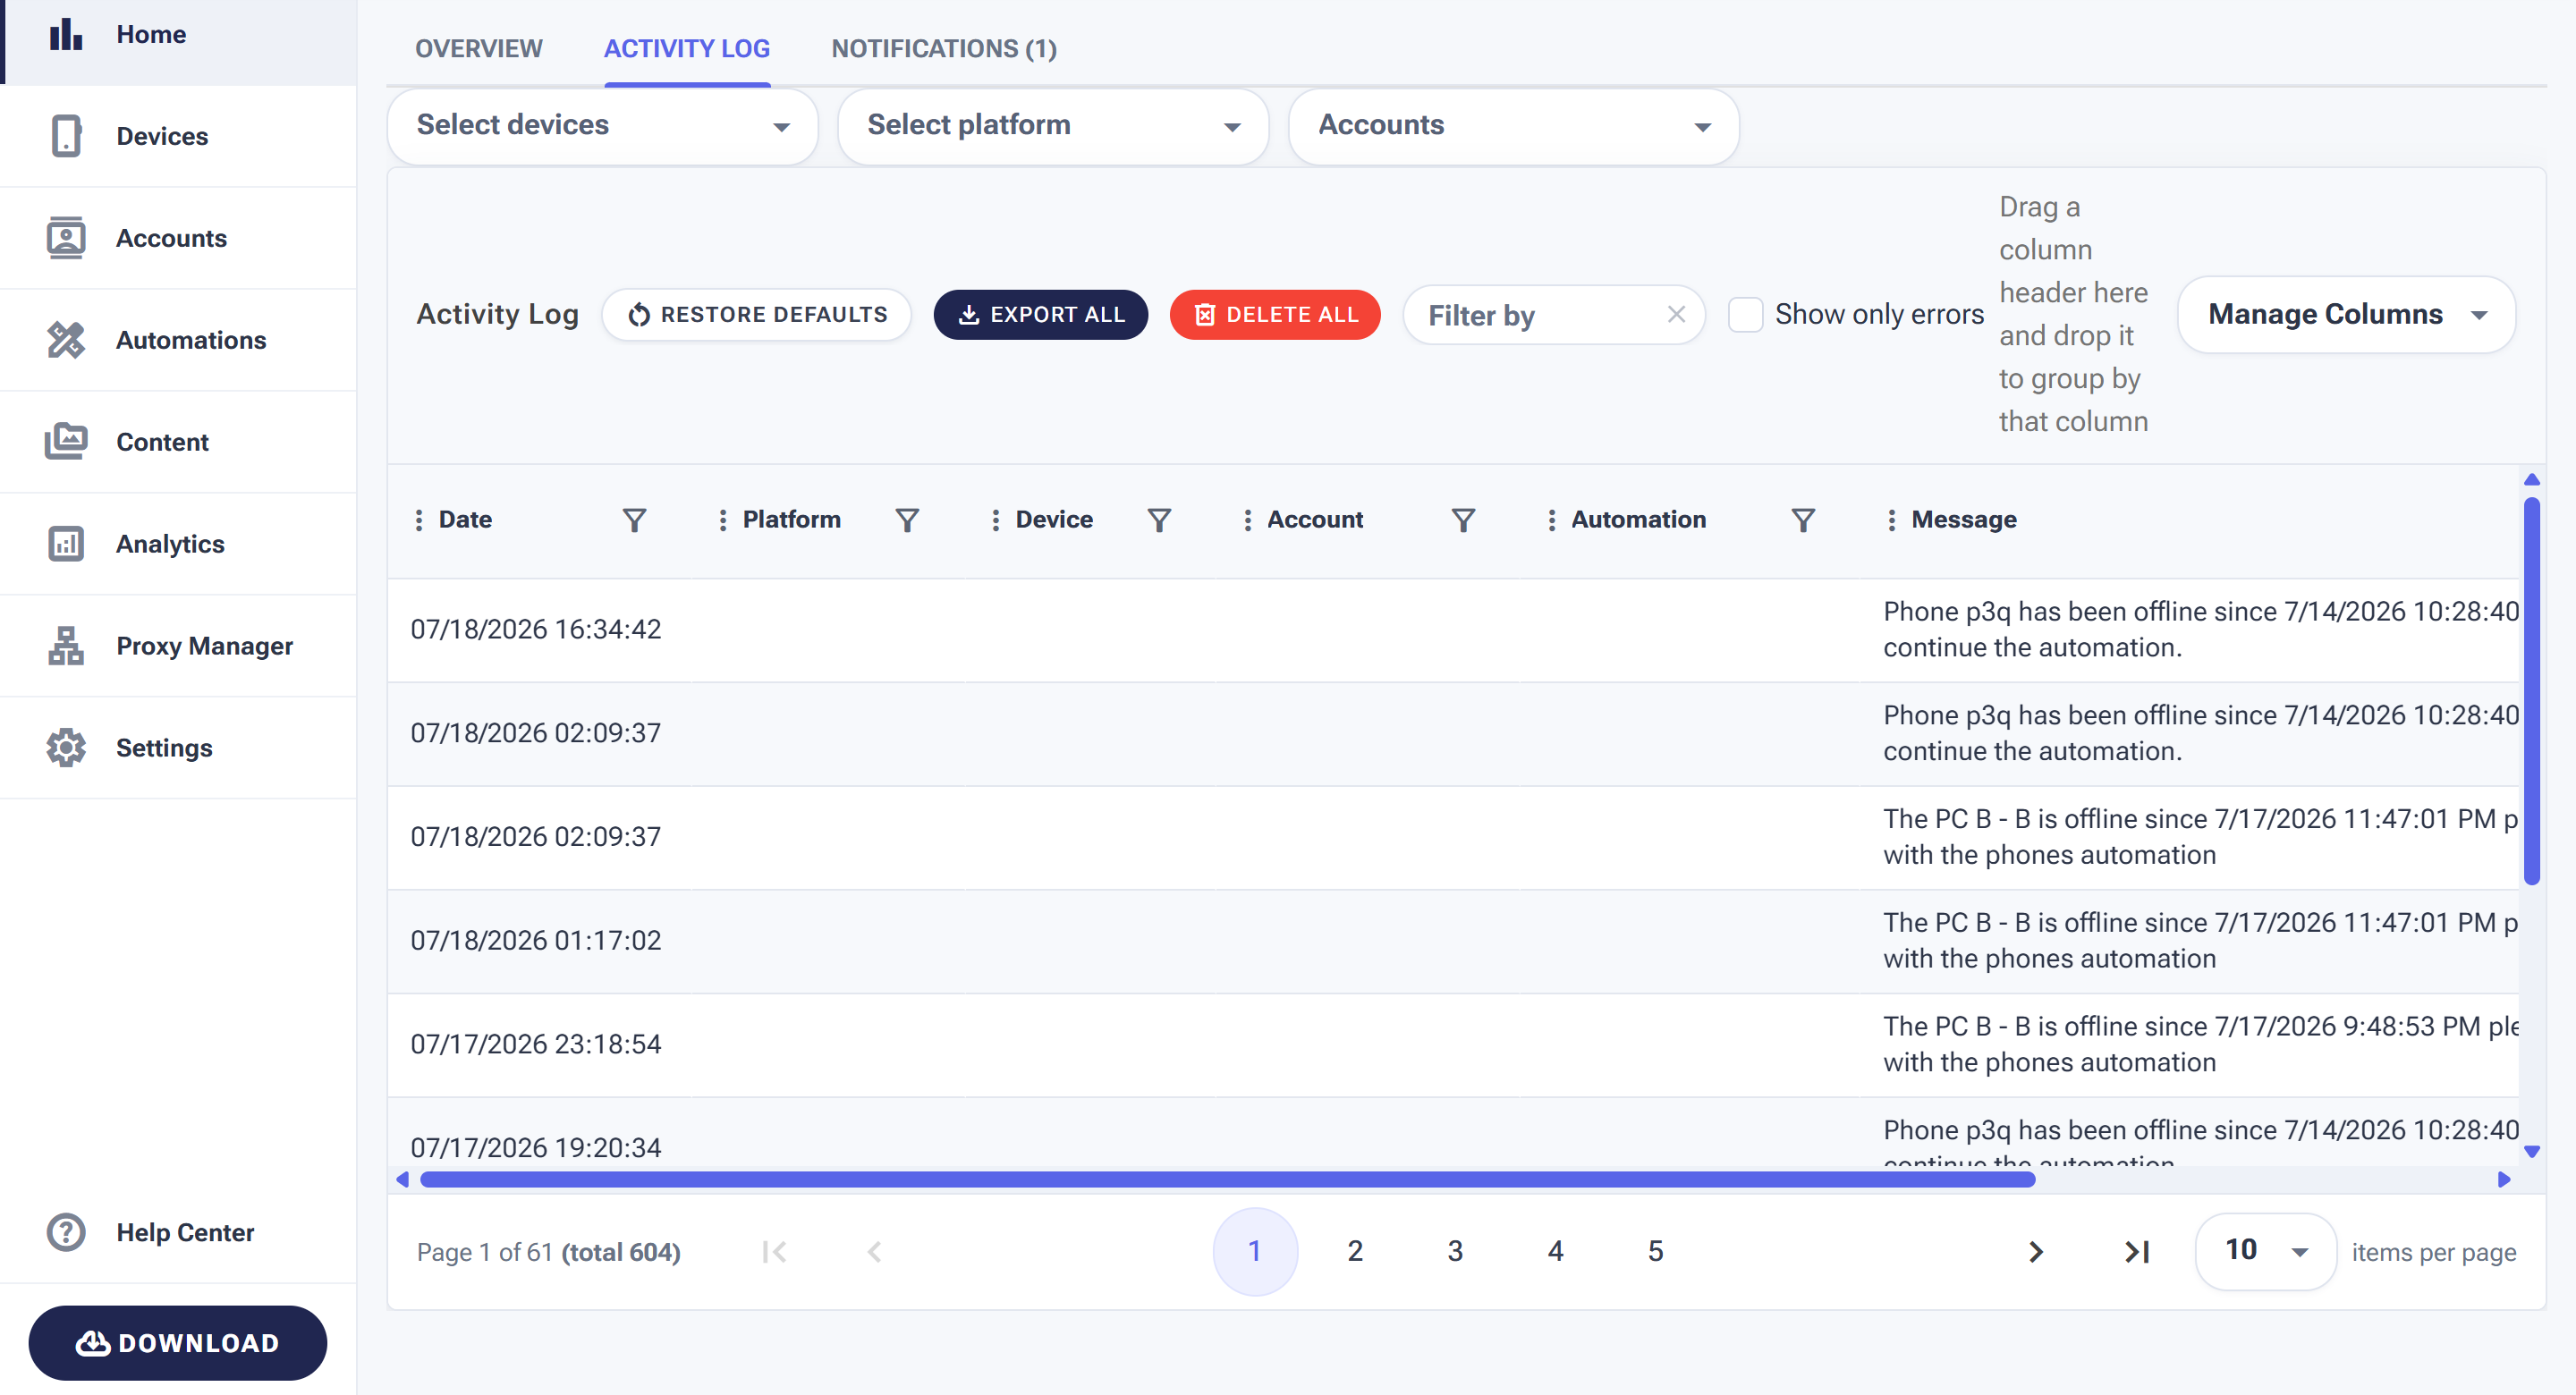The width and height of the screenshot is (2576, 1395).
Task: Go to previous page arrow
Action: coord(874,1252)
